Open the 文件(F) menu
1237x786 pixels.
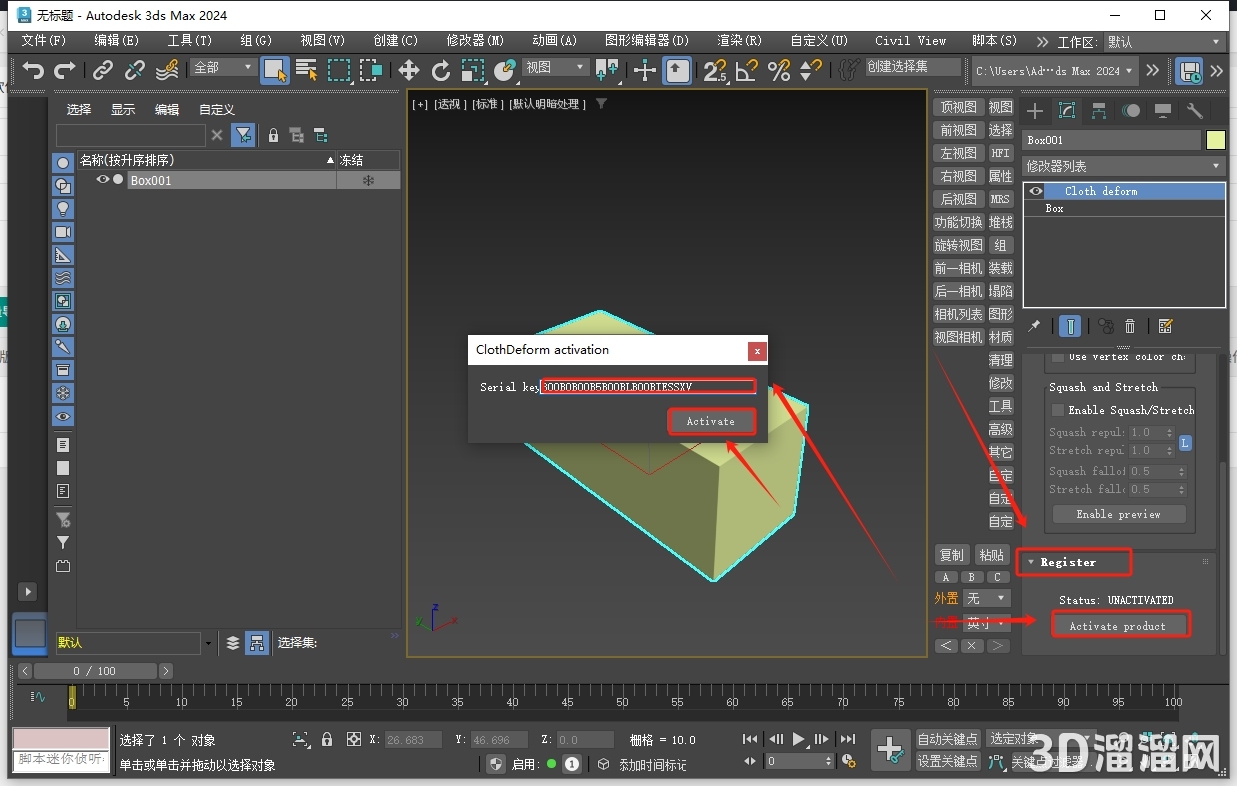43,41
